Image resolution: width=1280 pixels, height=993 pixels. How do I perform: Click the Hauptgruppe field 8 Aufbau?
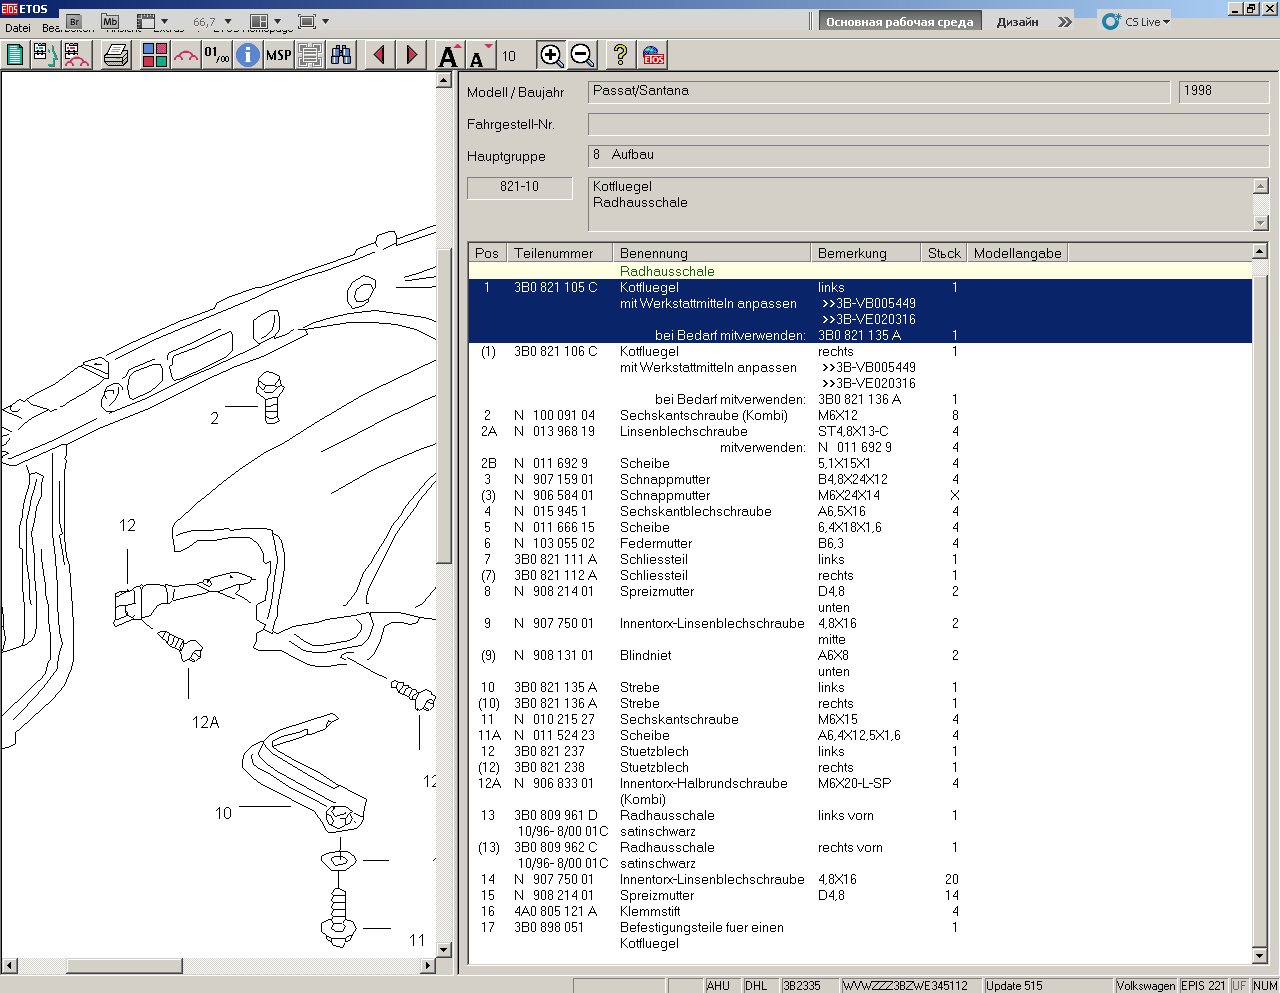[928, 156]
